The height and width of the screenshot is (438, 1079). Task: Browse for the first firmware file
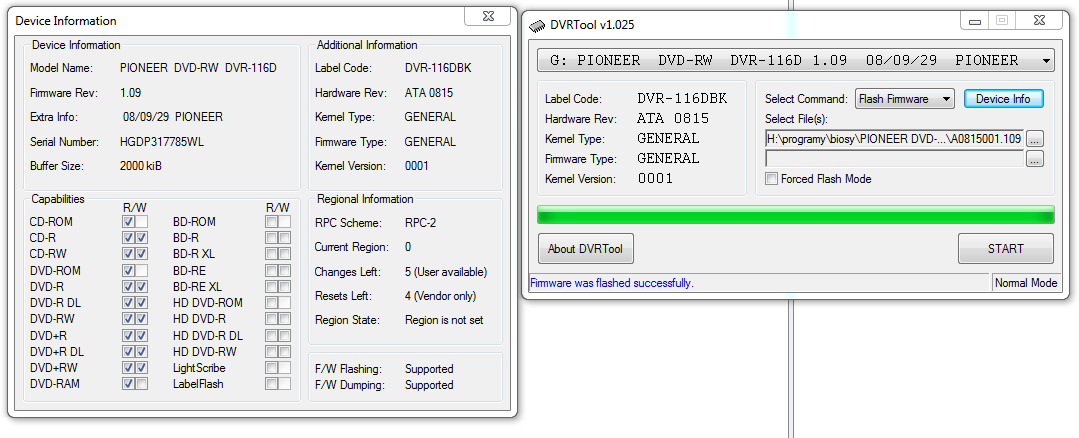(1035, 139)
